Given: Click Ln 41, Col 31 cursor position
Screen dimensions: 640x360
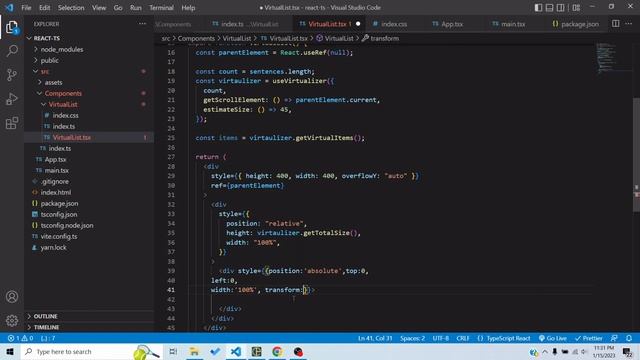Looking at the screenshot, I should pos(375,338).
